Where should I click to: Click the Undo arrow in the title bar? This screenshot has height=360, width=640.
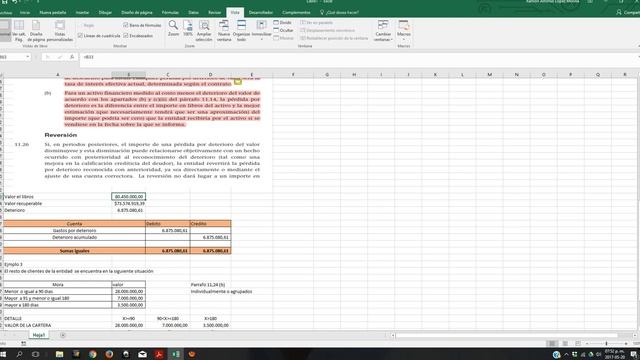click(x=15, y=2)
